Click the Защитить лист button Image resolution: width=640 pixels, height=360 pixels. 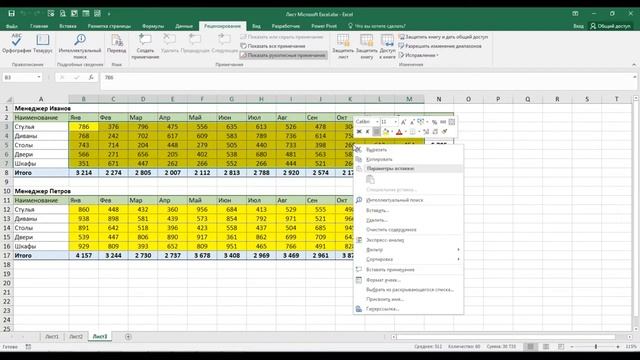(343, 46)
